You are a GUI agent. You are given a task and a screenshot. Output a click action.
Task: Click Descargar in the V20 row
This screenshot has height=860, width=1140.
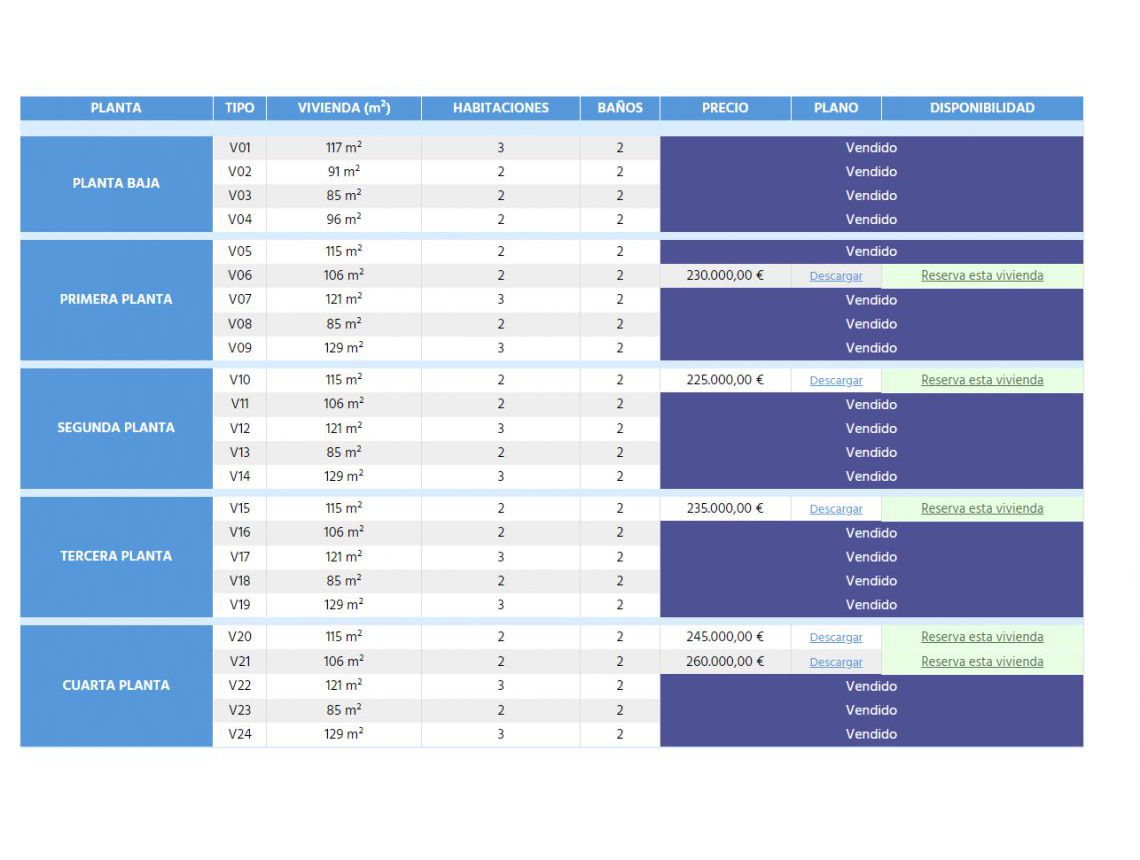pos(836,637)
